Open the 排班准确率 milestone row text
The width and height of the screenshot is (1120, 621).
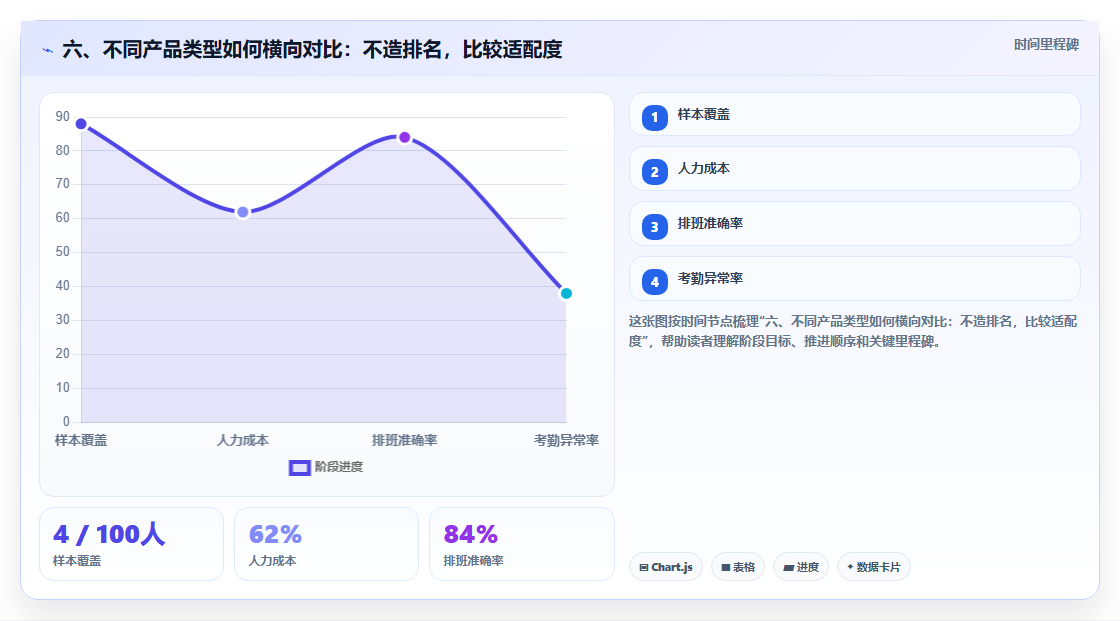710,224
